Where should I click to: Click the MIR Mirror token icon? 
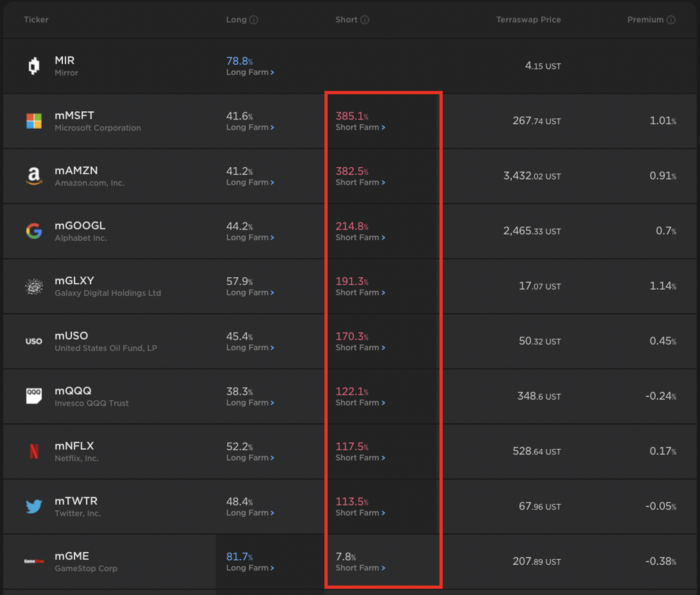(34, 66)
